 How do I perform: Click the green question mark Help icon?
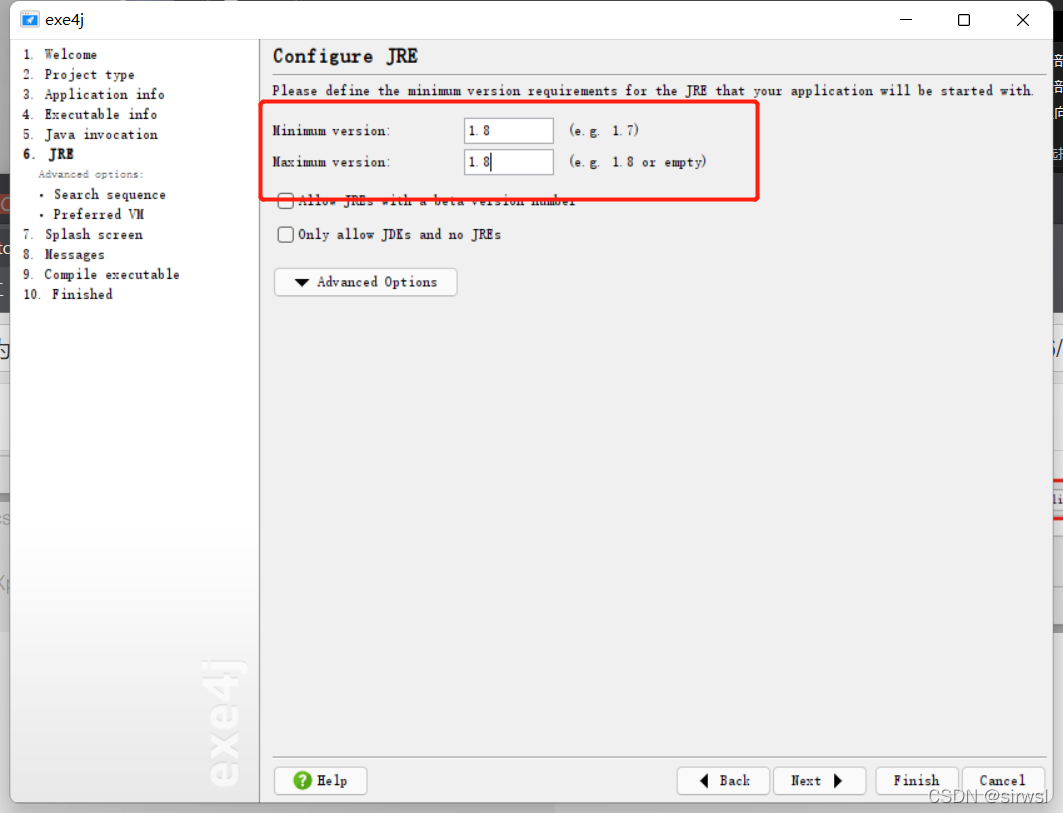tap(302, 780)
